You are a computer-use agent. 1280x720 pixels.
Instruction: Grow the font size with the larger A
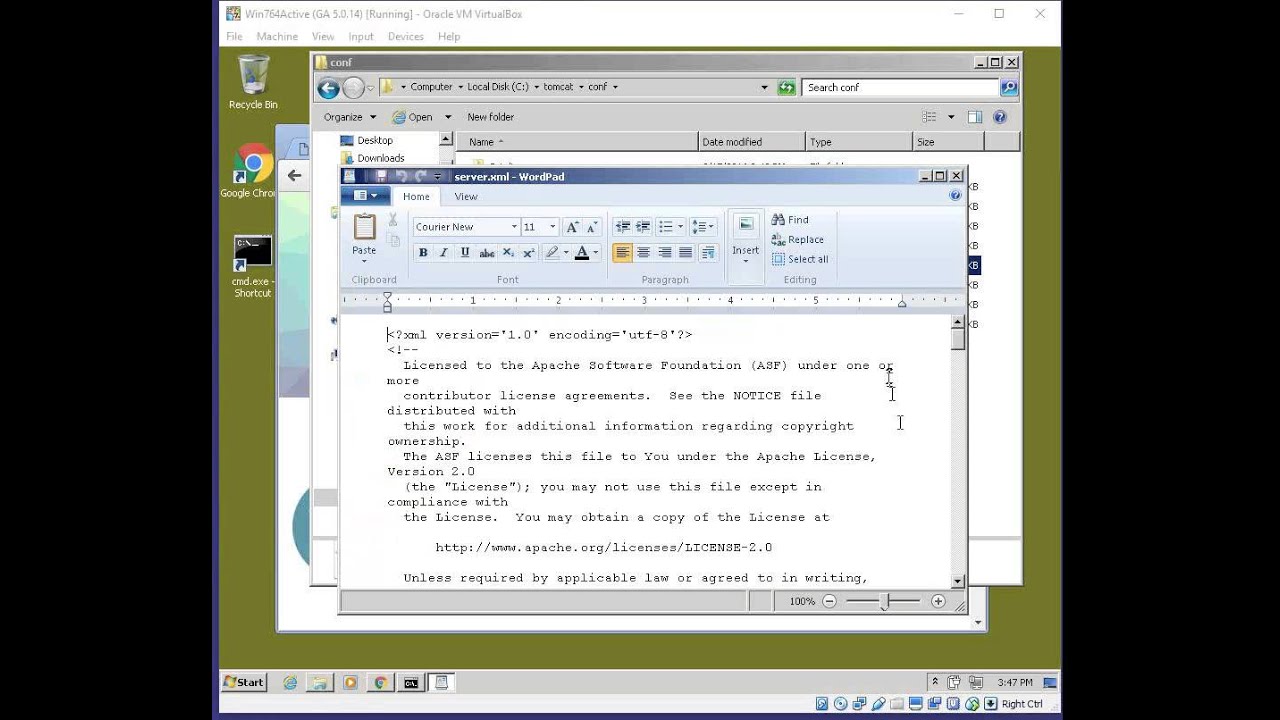572,227
